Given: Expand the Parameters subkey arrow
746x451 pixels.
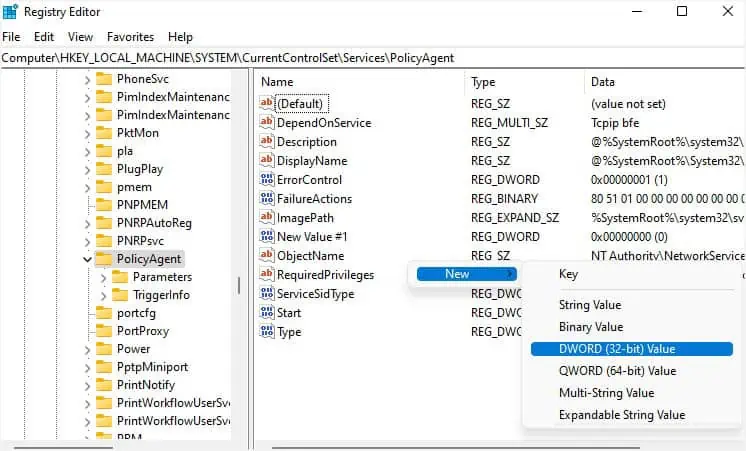Looking at the screenshot, I should click(x=103, y=277).
